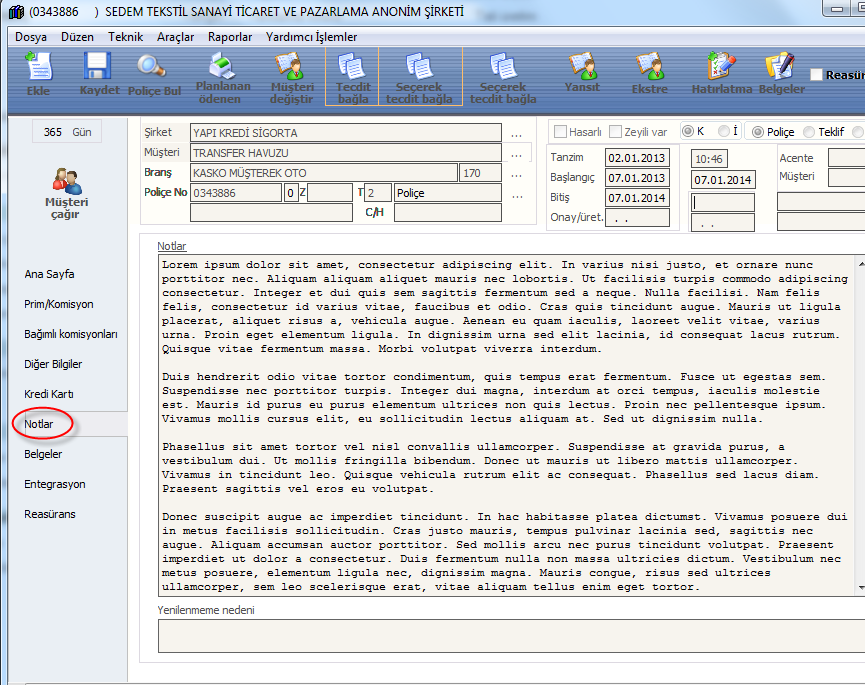Image resolution: width=865 pixels, height=685 pixels.
Task: Click the Planlanan ödenen icon
Action: [217, 76]
